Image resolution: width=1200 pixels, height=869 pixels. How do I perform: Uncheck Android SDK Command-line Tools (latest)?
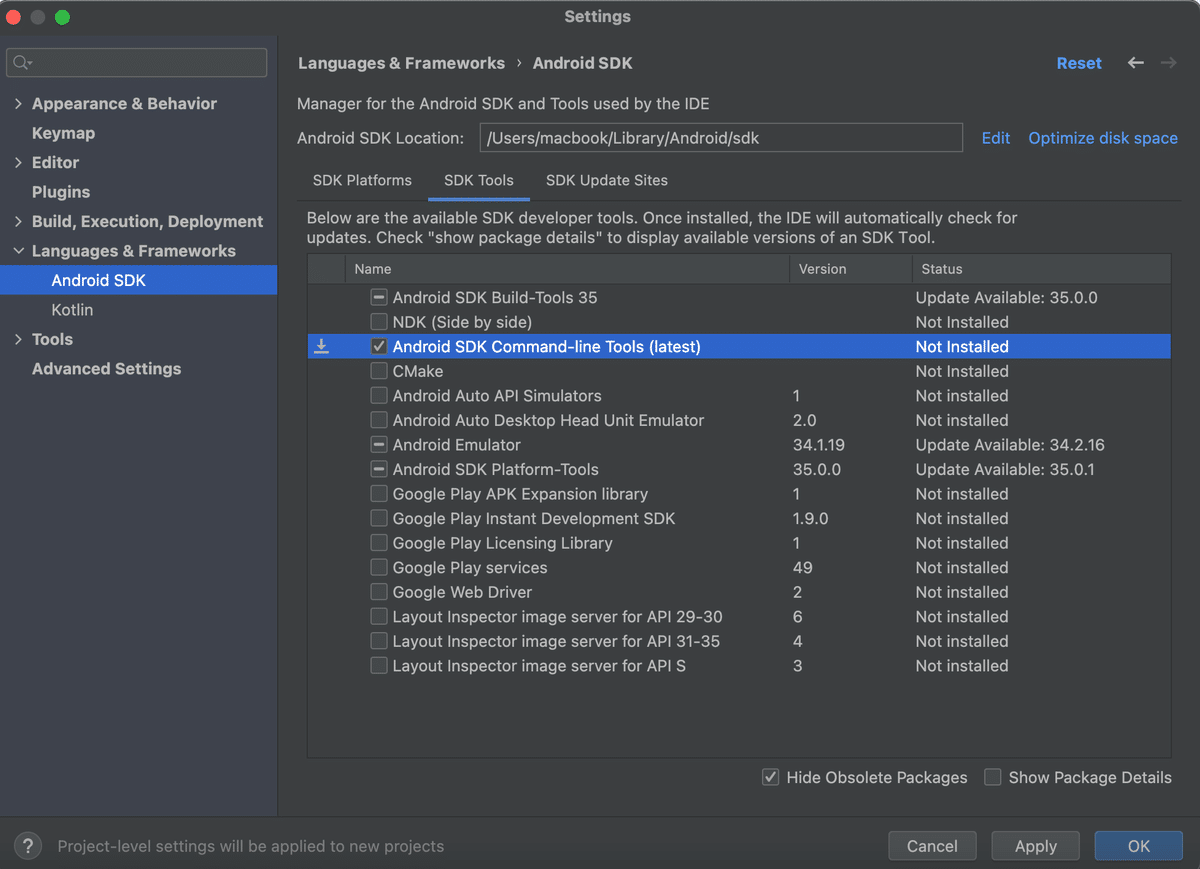coord(379,346)
